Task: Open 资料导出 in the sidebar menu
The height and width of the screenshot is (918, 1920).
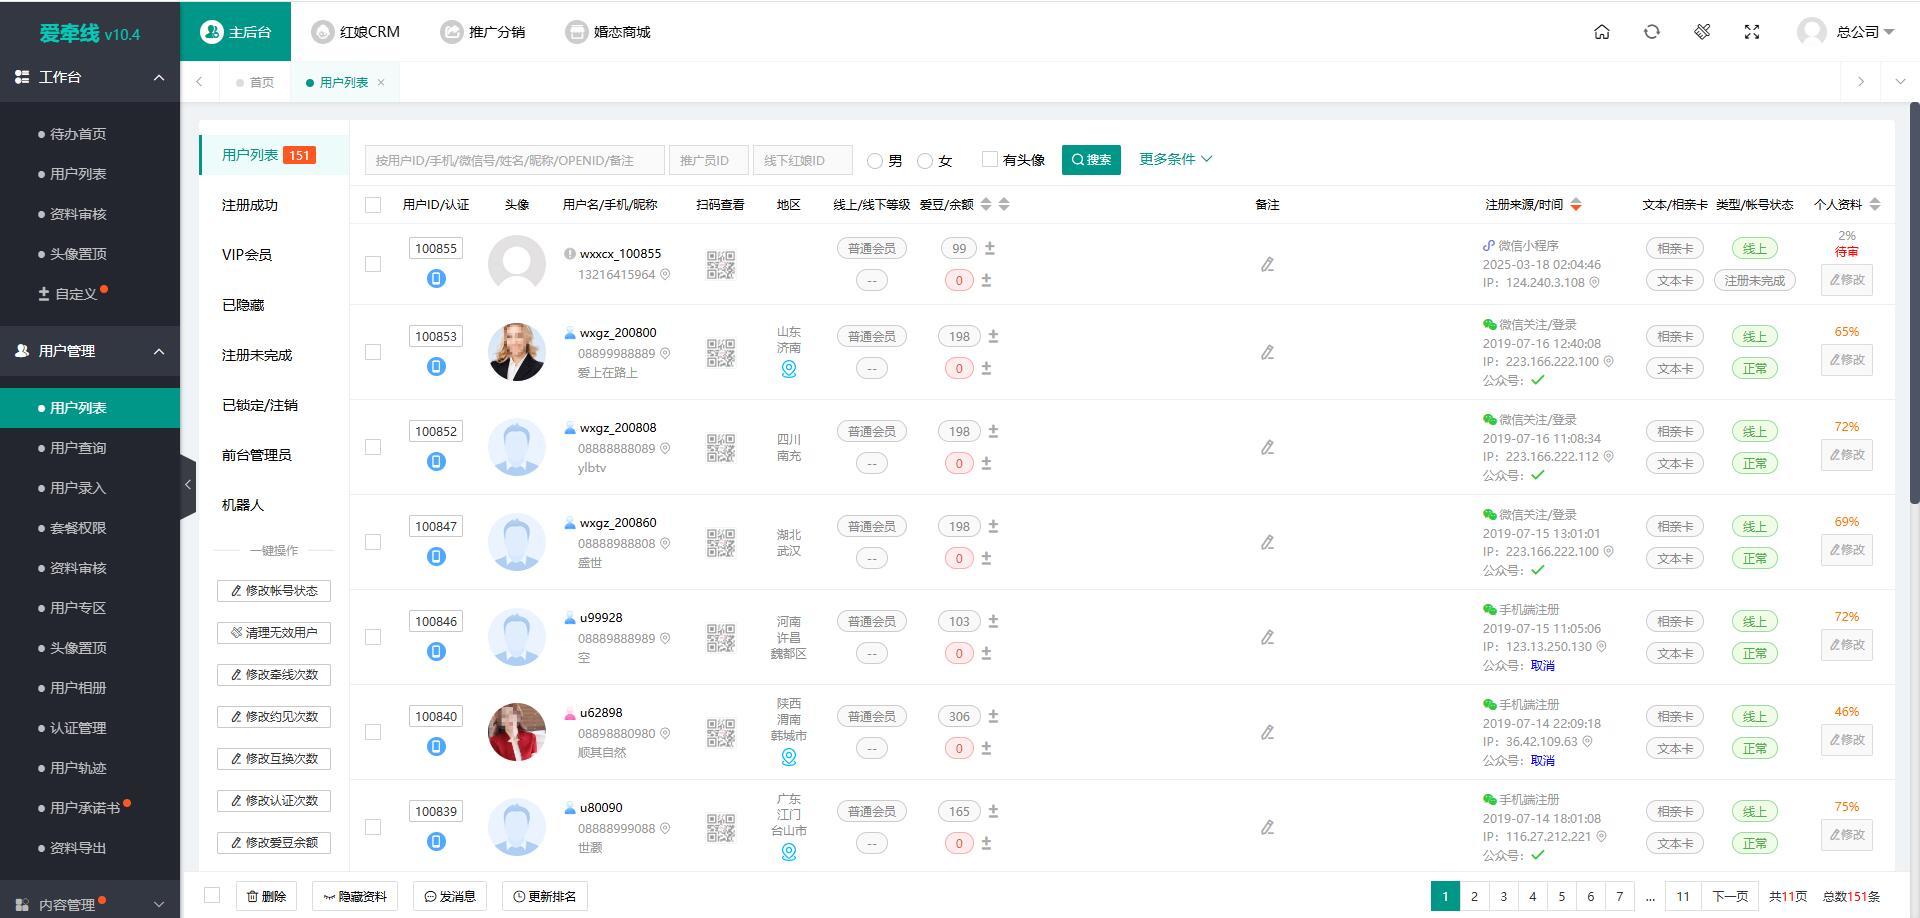Action: pos(78,848)
